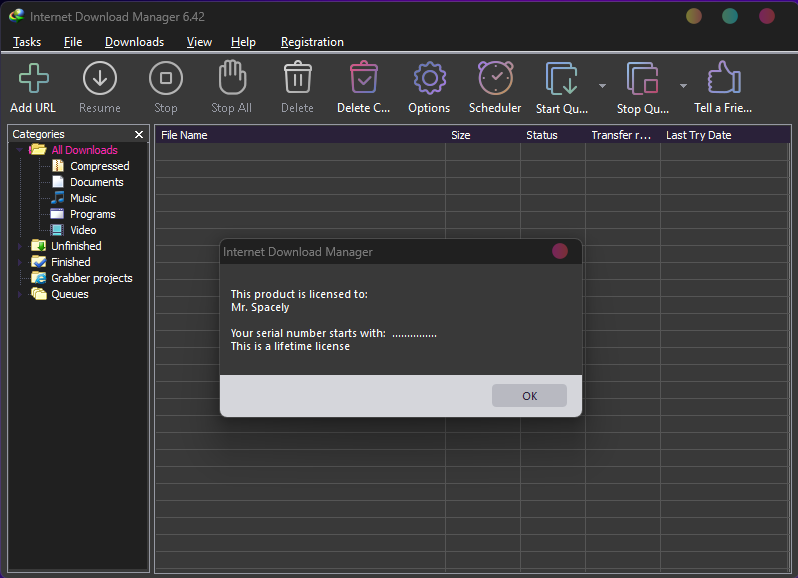Sort by Status column header
The height and width of the screenshot is (578, 798).
[553, 135]
